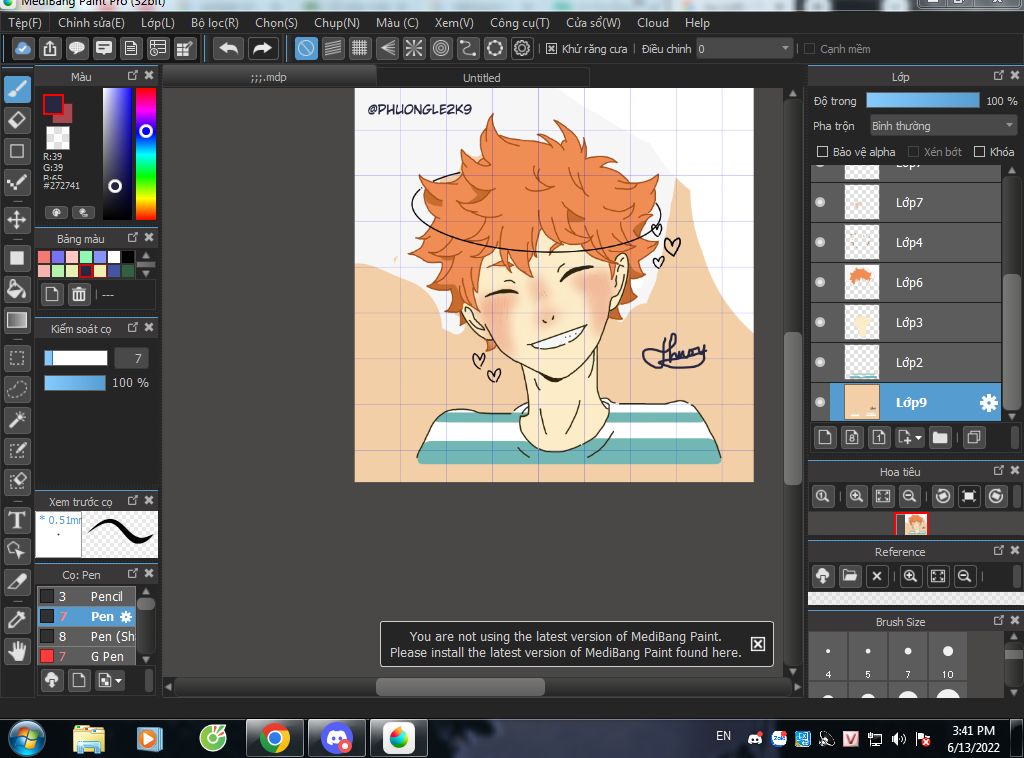Open reference image folder icon
The image size is (1024, 758).
850,576
